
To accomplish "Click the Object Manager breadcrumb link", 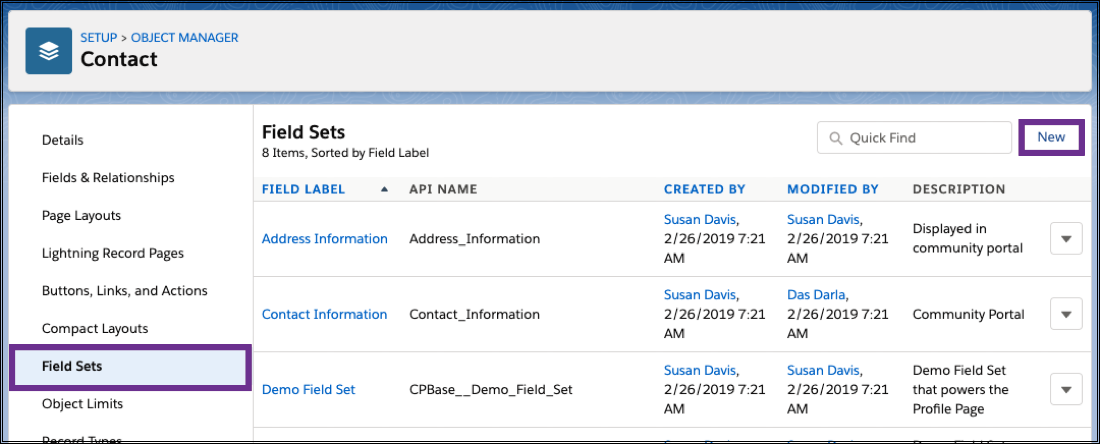I will [x=185, y=38].
